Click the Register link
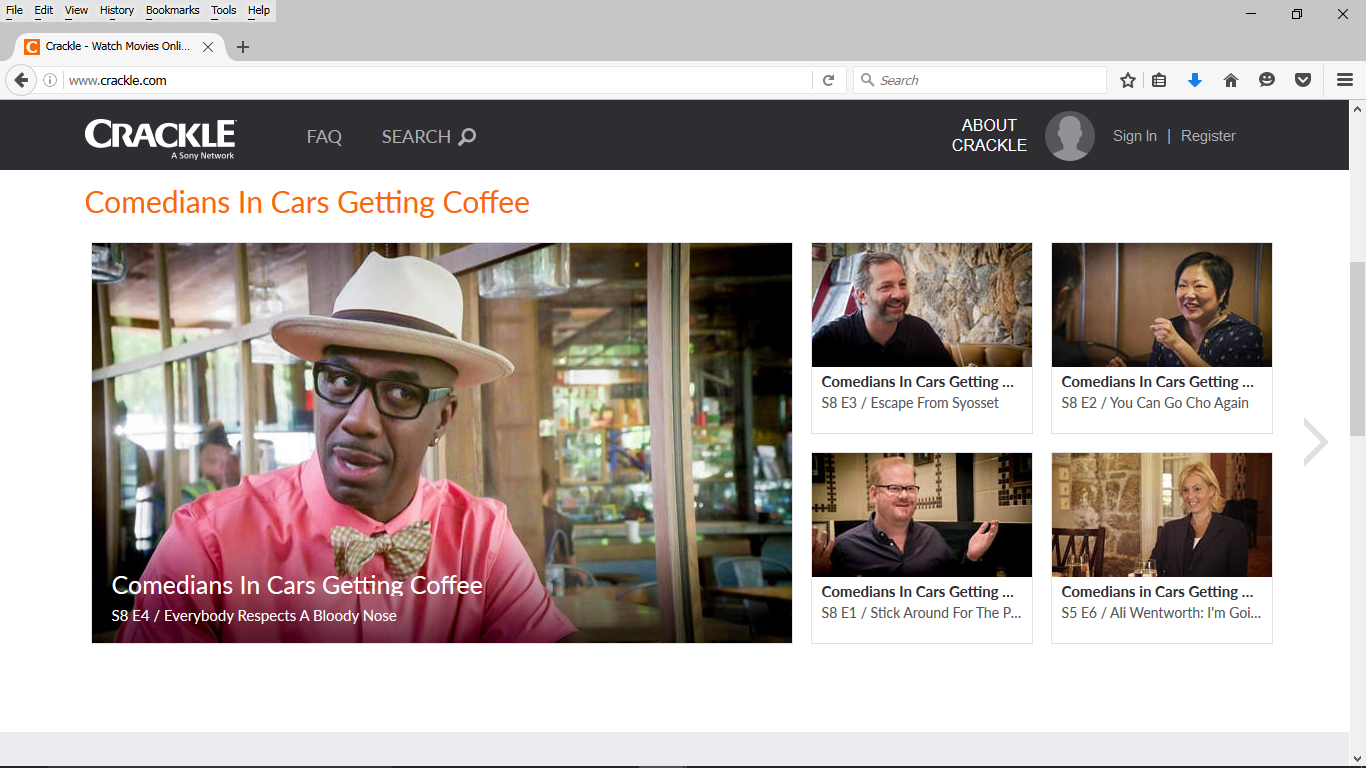 coord(1208,136)
